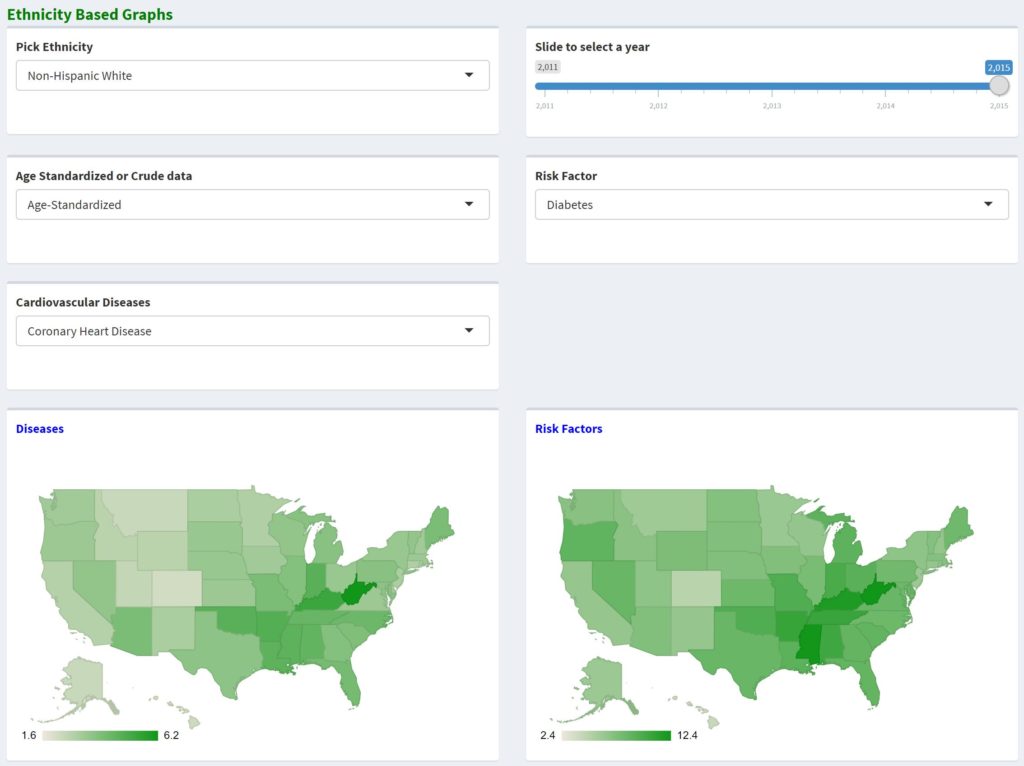The height and width of the screenshot is (766, 1024).
Task: Click Colorado on the Risk Factors map
Action: 696,588
